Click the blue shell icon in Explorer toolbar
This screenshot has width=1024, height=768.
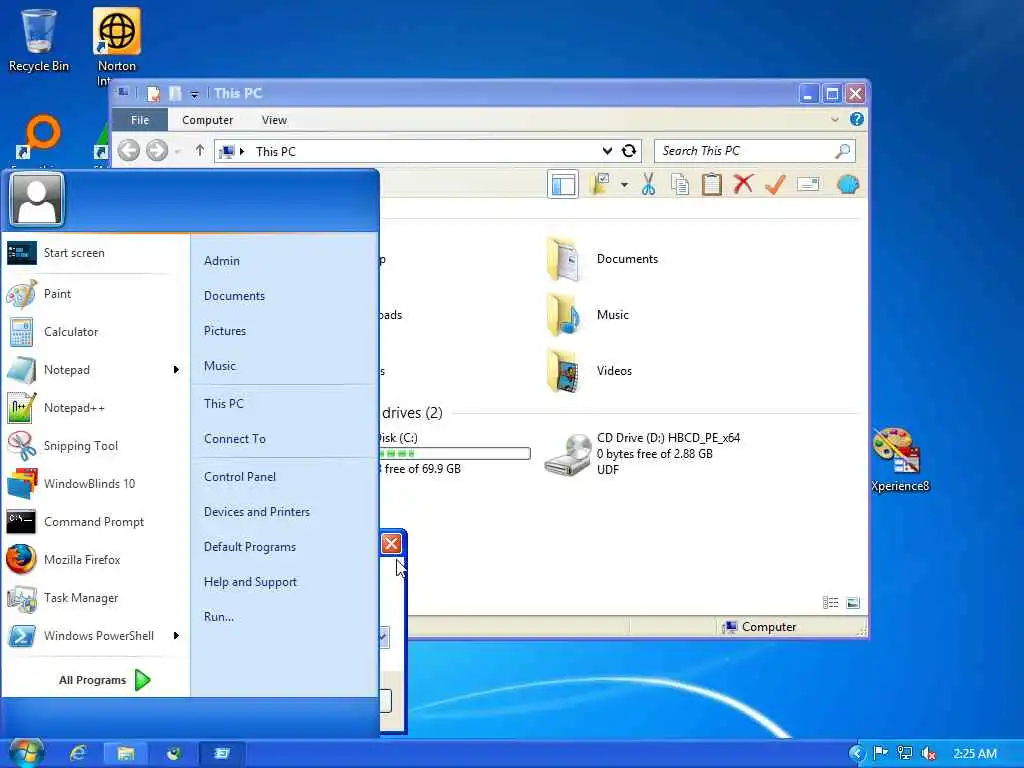point(848,185)
